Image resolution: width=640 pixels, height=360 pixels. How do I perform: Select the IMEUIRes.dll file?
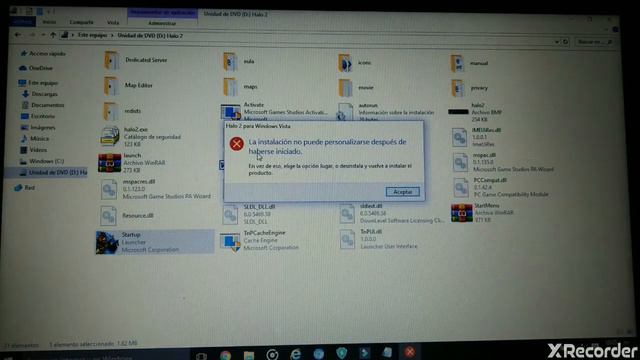click(x=477, y=137)
